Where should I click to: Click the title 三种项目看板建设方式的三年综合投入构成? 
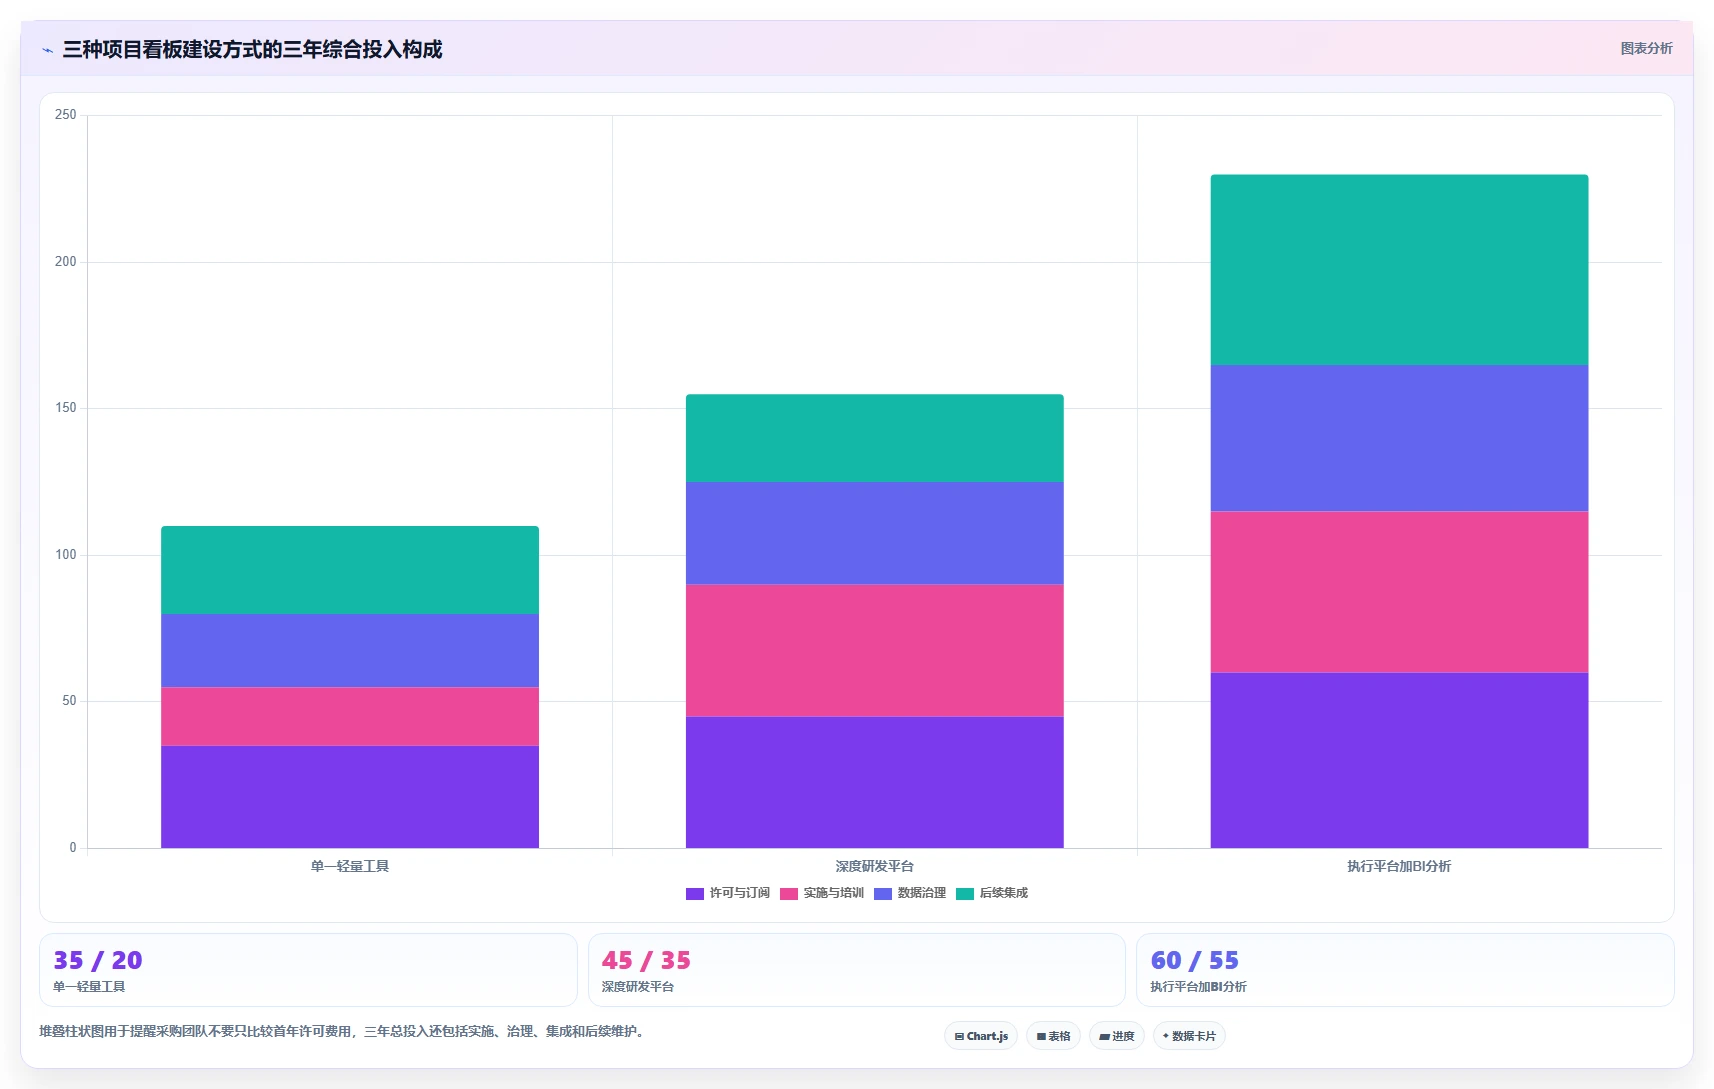pyautogui.click(x=252, y=49)
